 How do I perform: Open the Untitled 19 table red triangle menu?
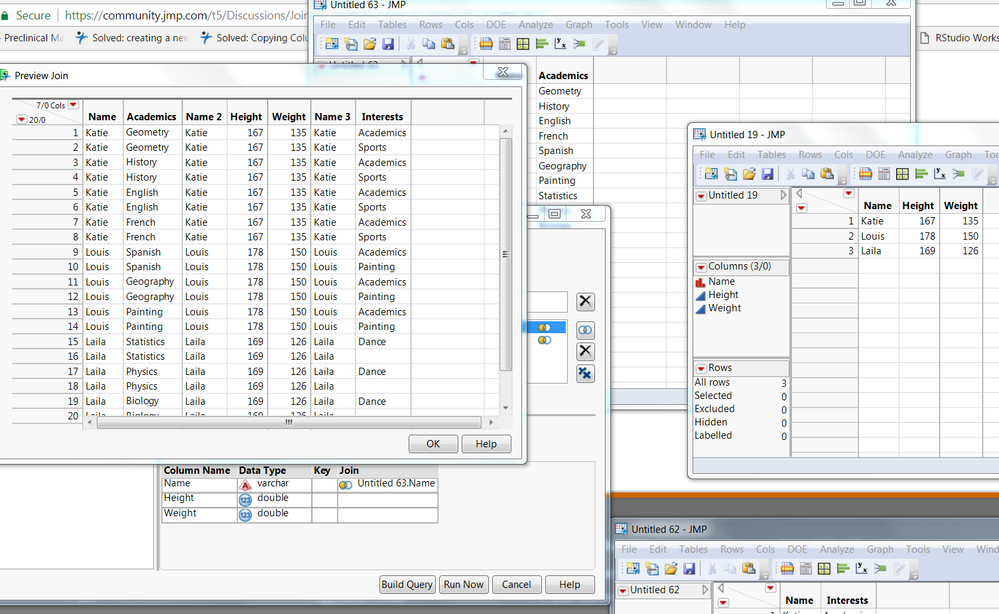point(700,195)
